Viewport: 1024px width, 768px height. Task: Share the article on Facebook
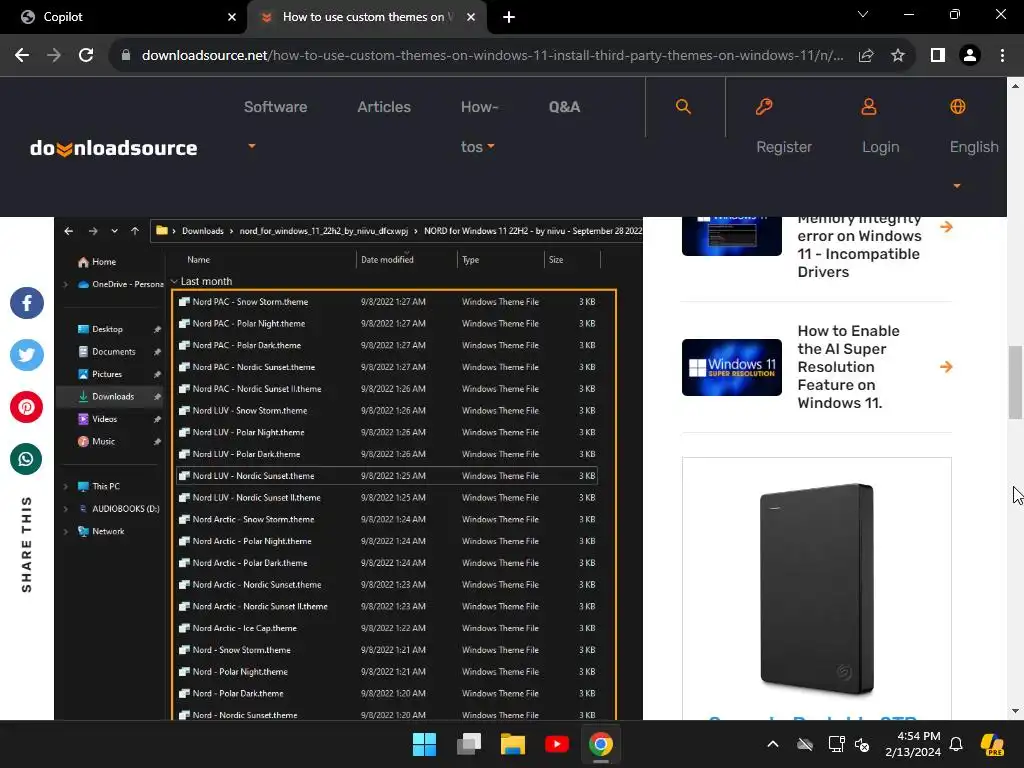coord(27,303)
